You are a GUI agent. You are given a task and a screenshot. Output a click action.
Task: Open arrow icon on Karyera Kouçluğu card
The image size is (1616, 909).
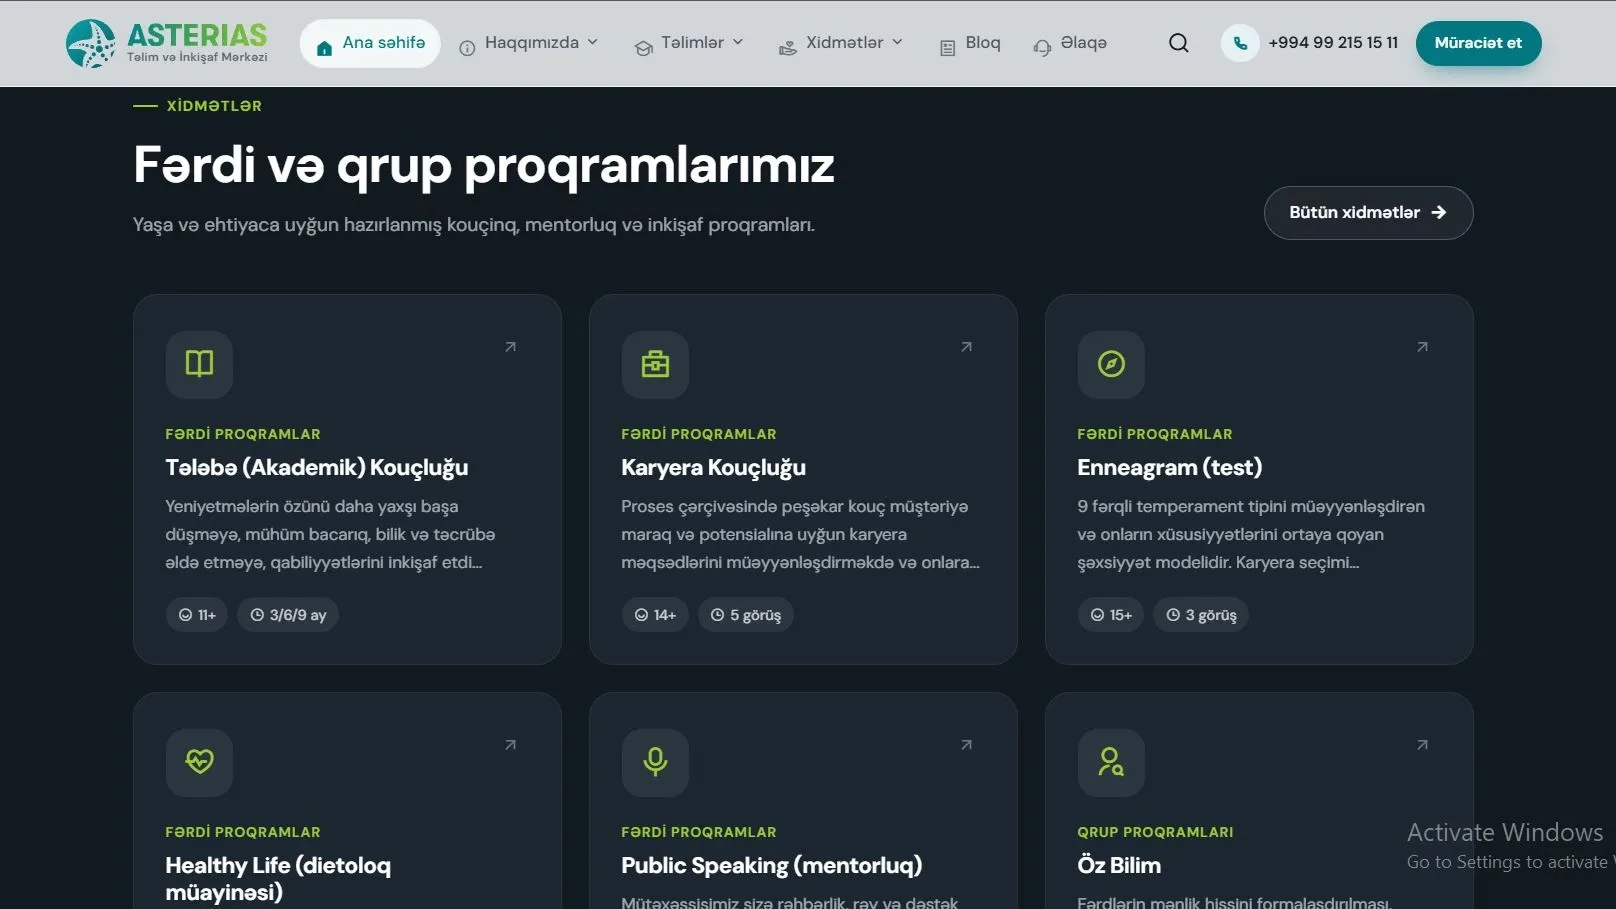point(966,347)
